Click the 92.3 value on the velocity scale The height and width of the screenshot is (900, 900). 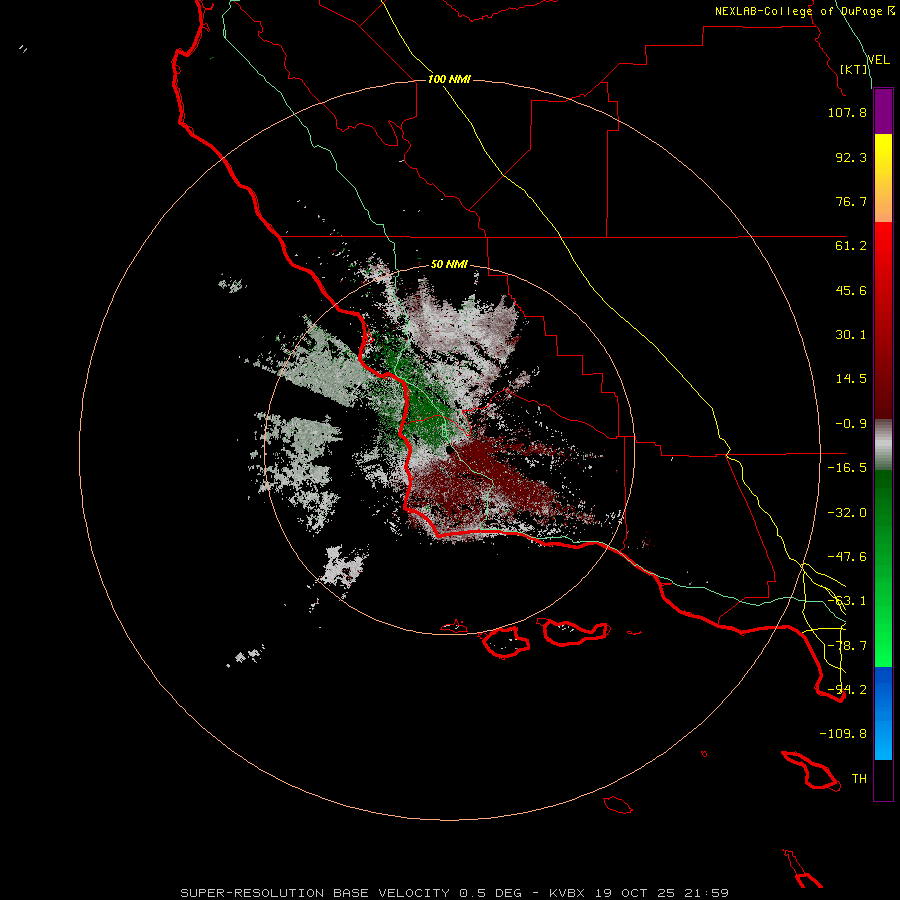851,157
